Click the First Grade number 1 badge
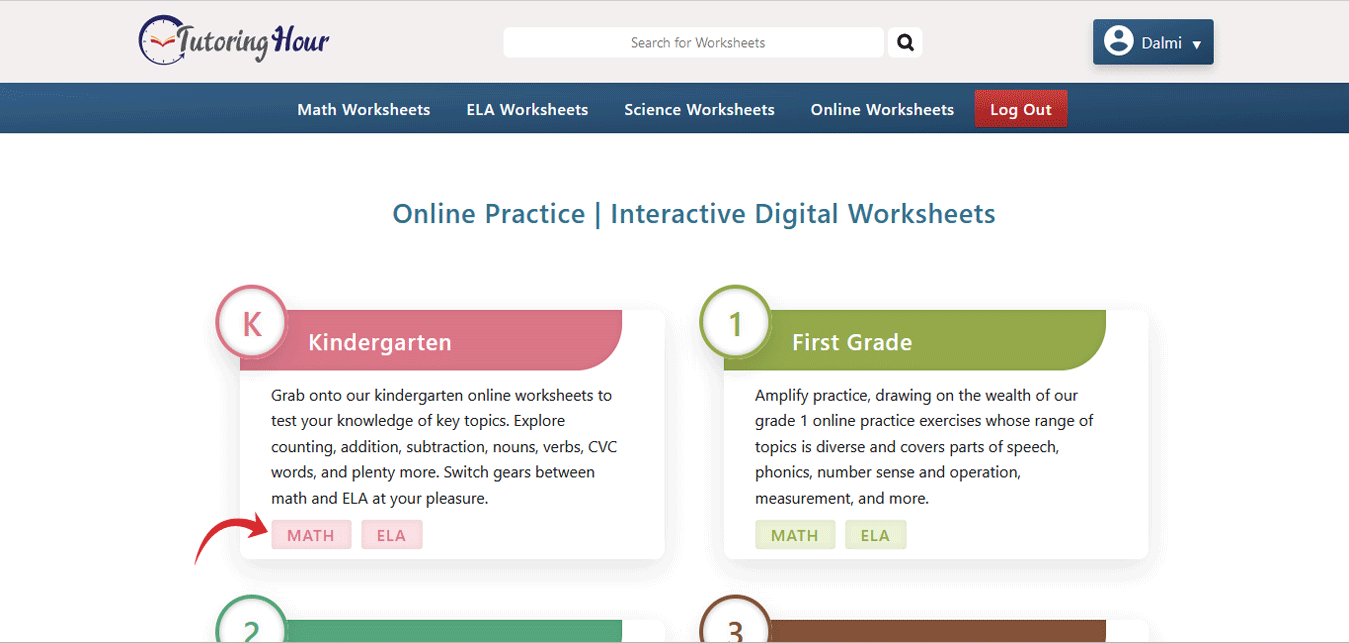This screenshot has height=643, width=1349. click(736, 323)
